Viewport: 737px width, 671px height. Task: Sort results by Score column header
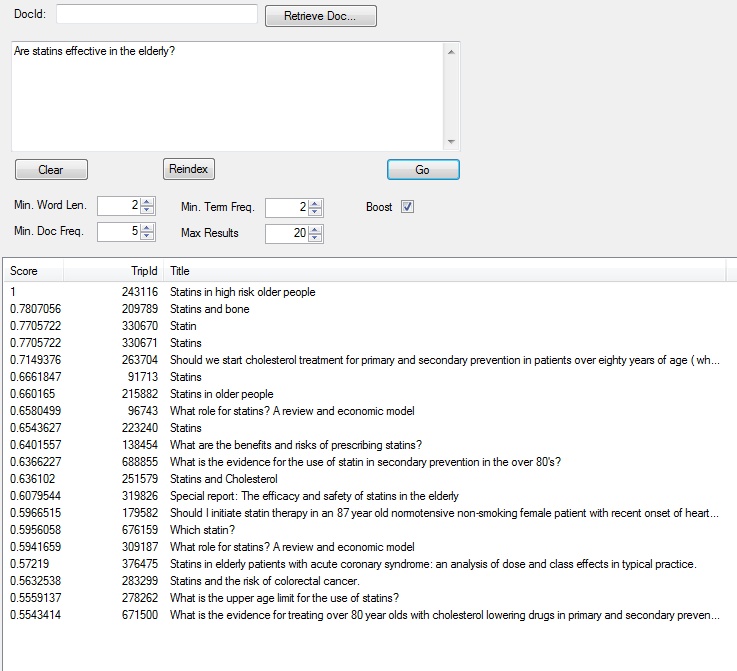(32, 271)
